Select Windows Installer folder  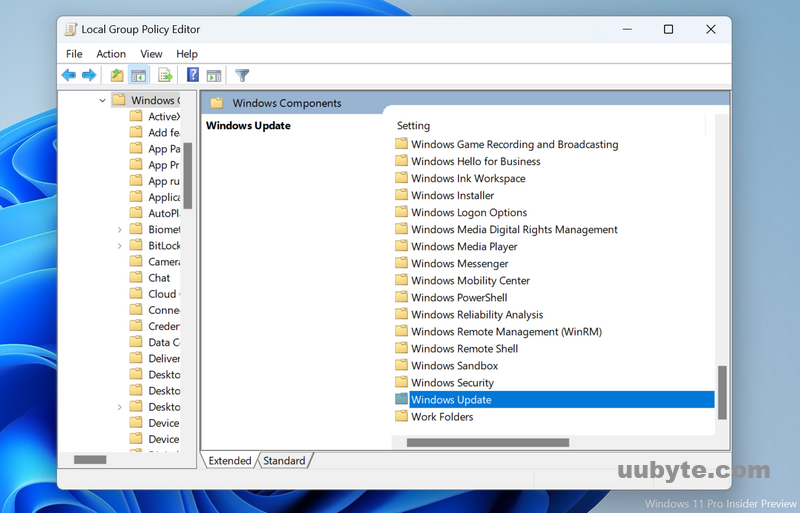click(x=453, y=196)
